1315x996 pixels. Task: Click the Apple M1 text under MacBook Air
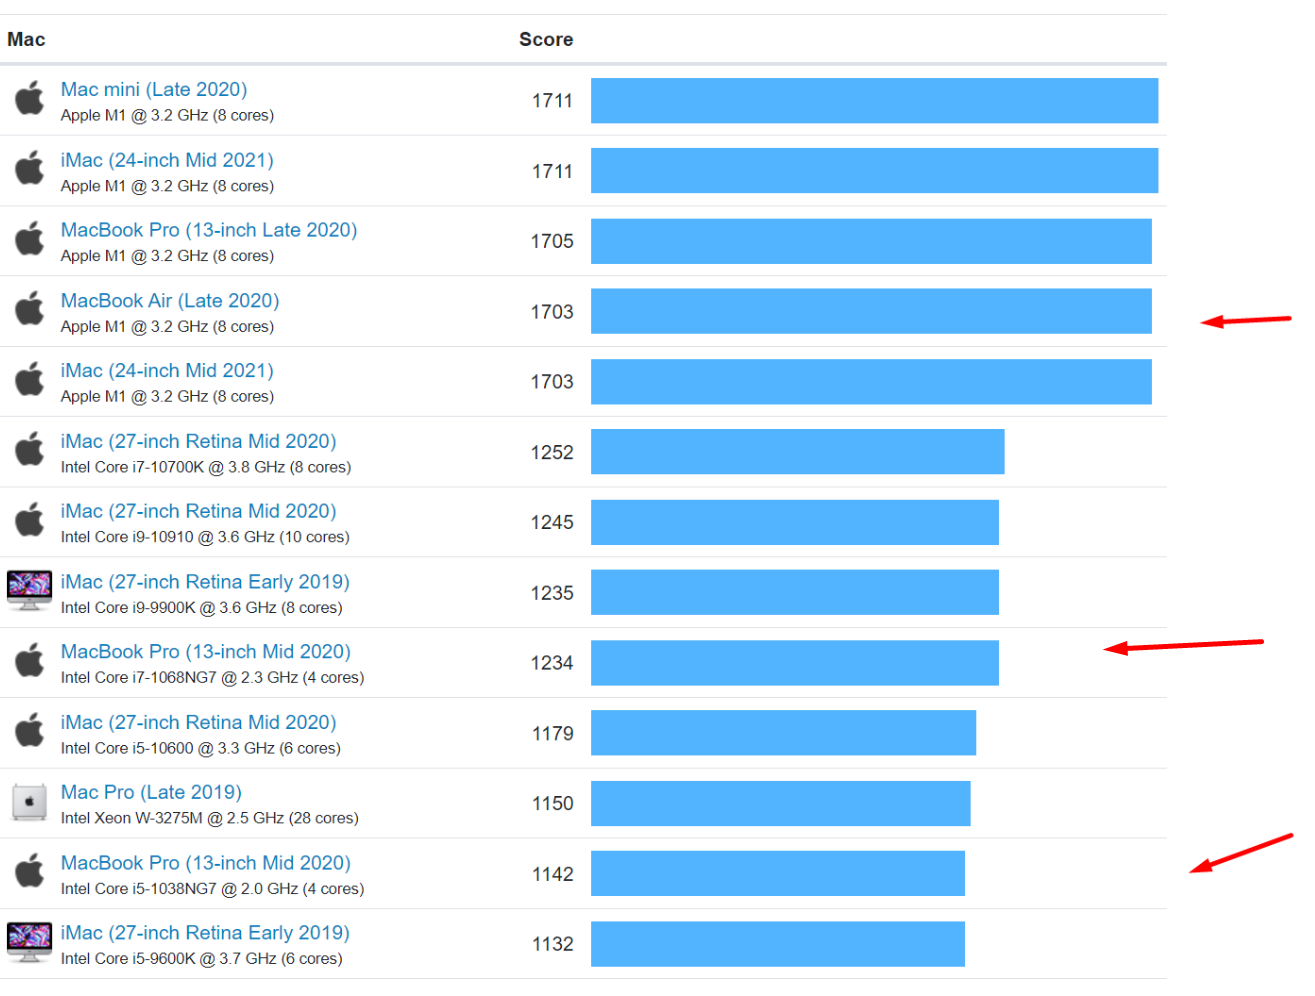point(167,326)
